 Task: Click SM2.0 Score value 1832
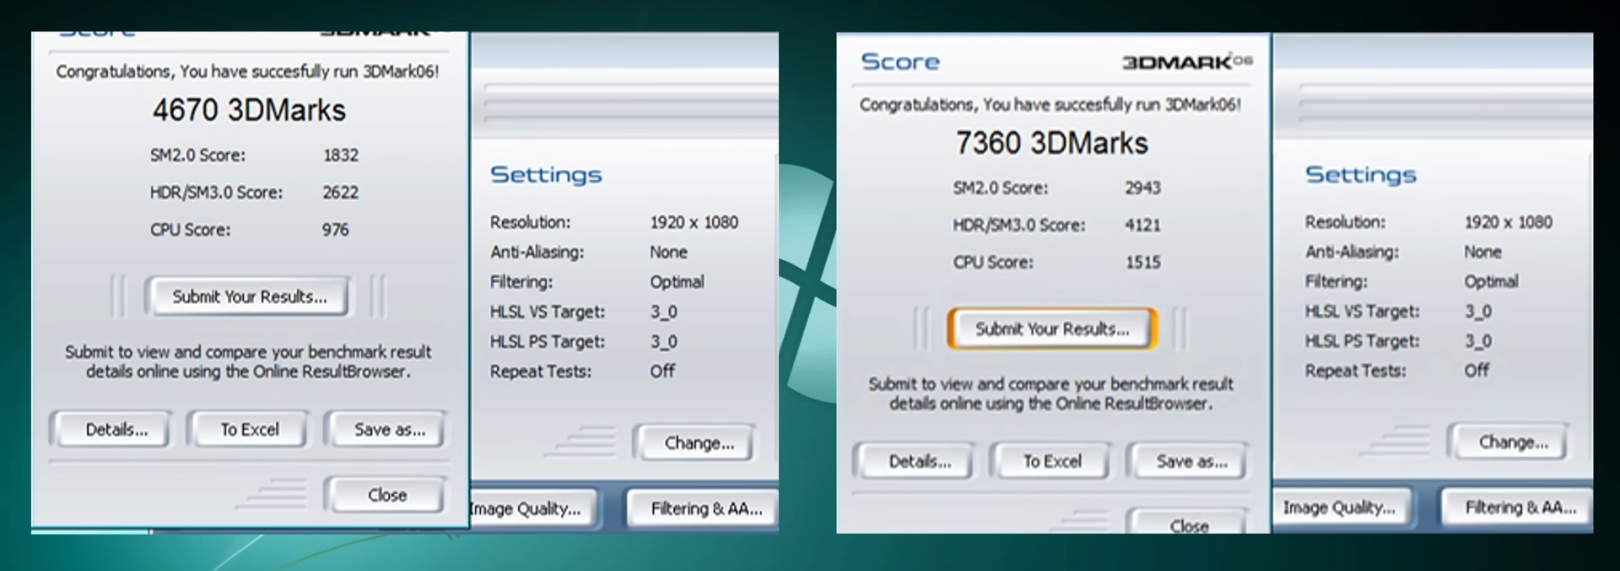tap(340, 155)
